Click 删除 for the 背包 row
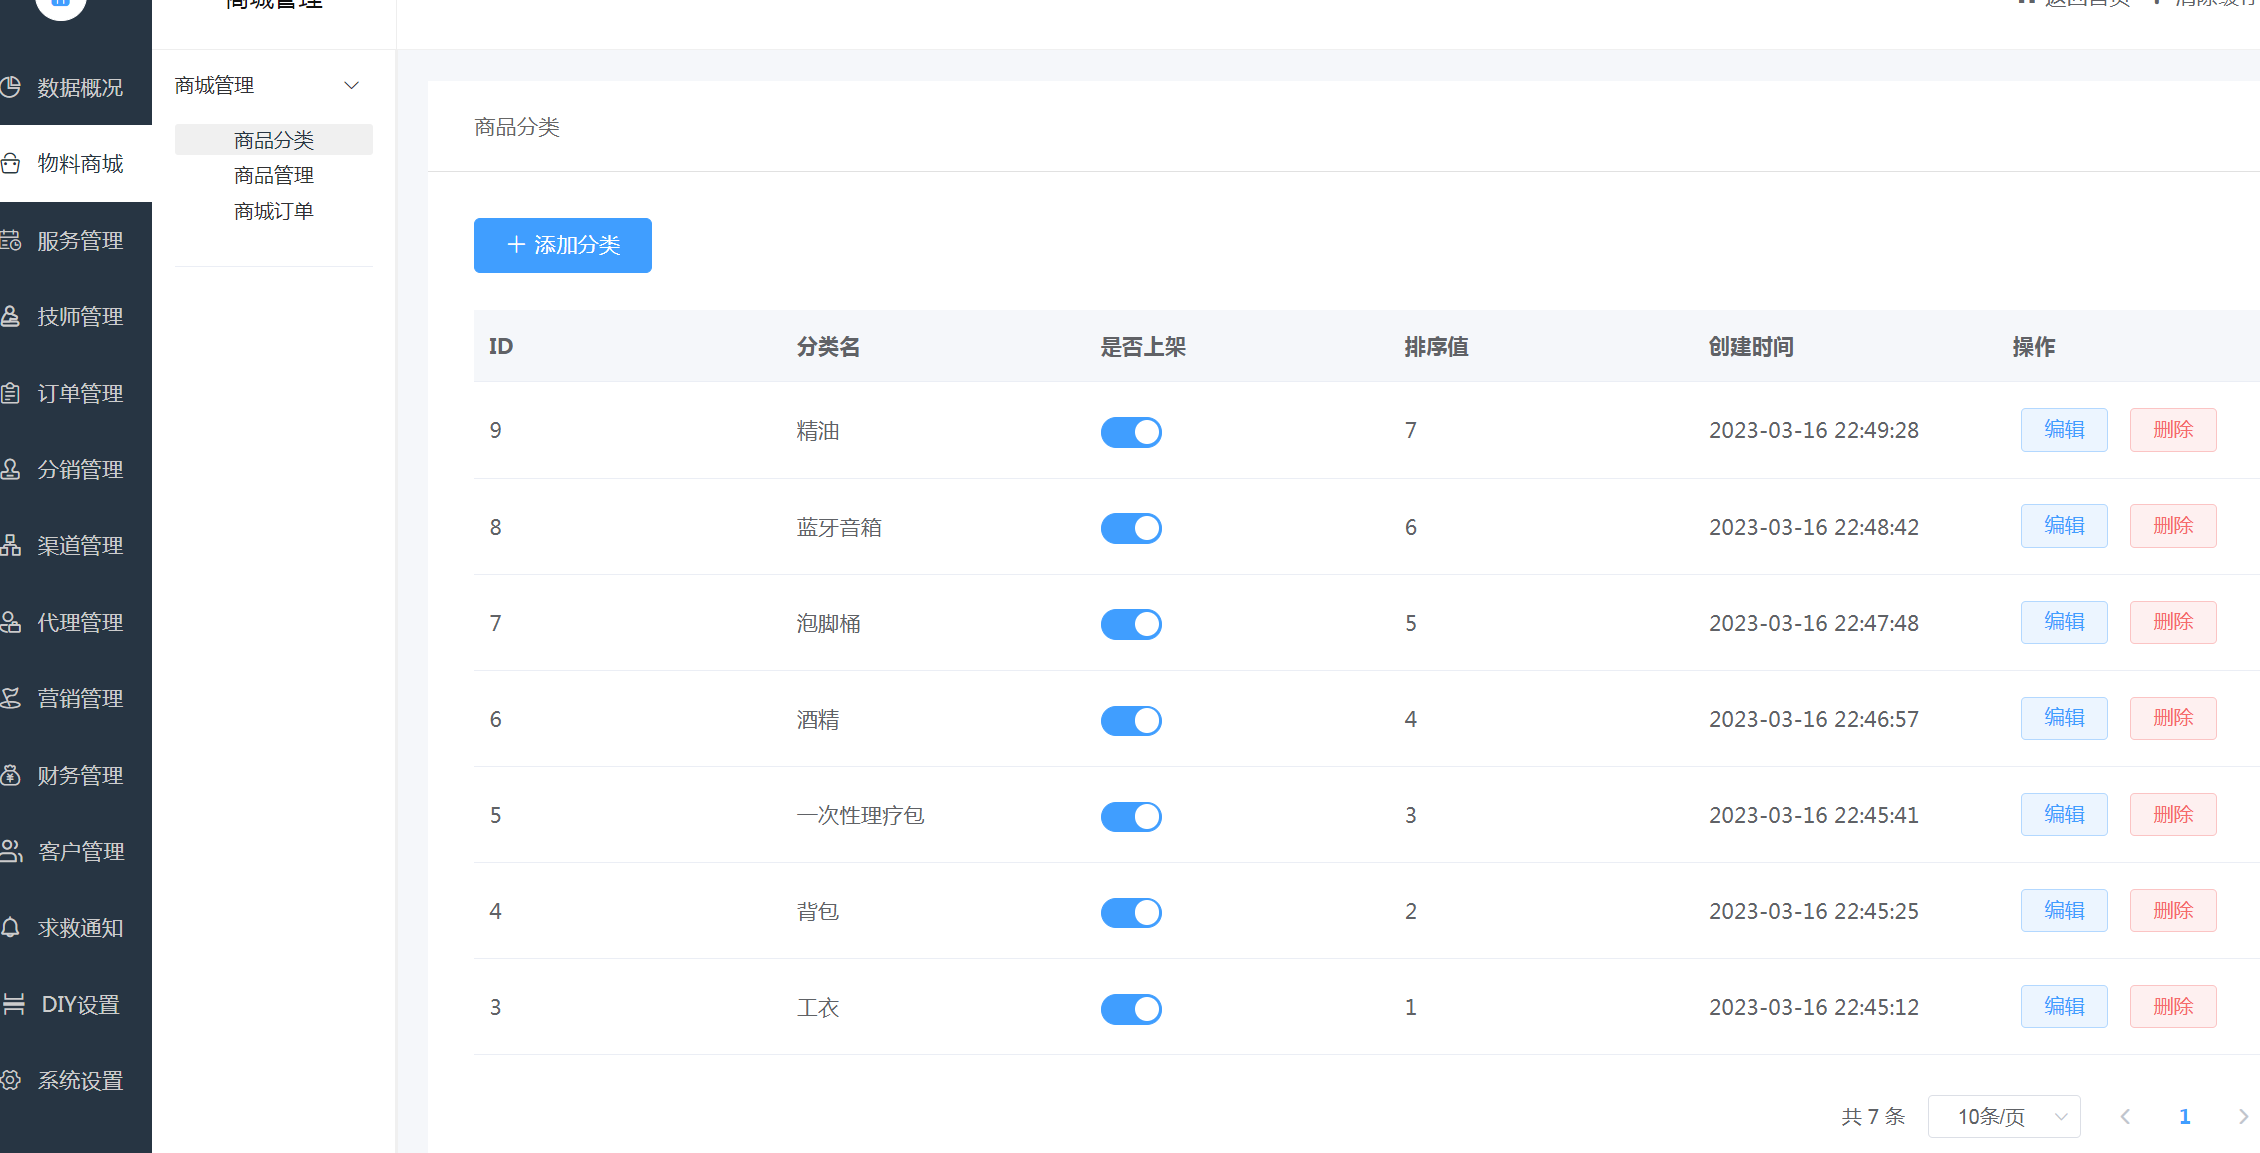Viewport: 2260px width, 1153px height. coord(2173,910)
